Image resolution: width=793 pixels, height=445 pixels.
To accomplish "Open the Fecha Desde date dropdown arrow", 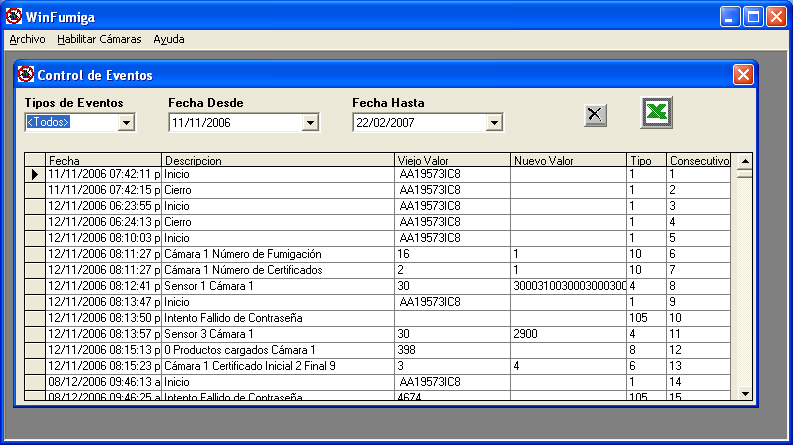I will click(x=310, y=122).
